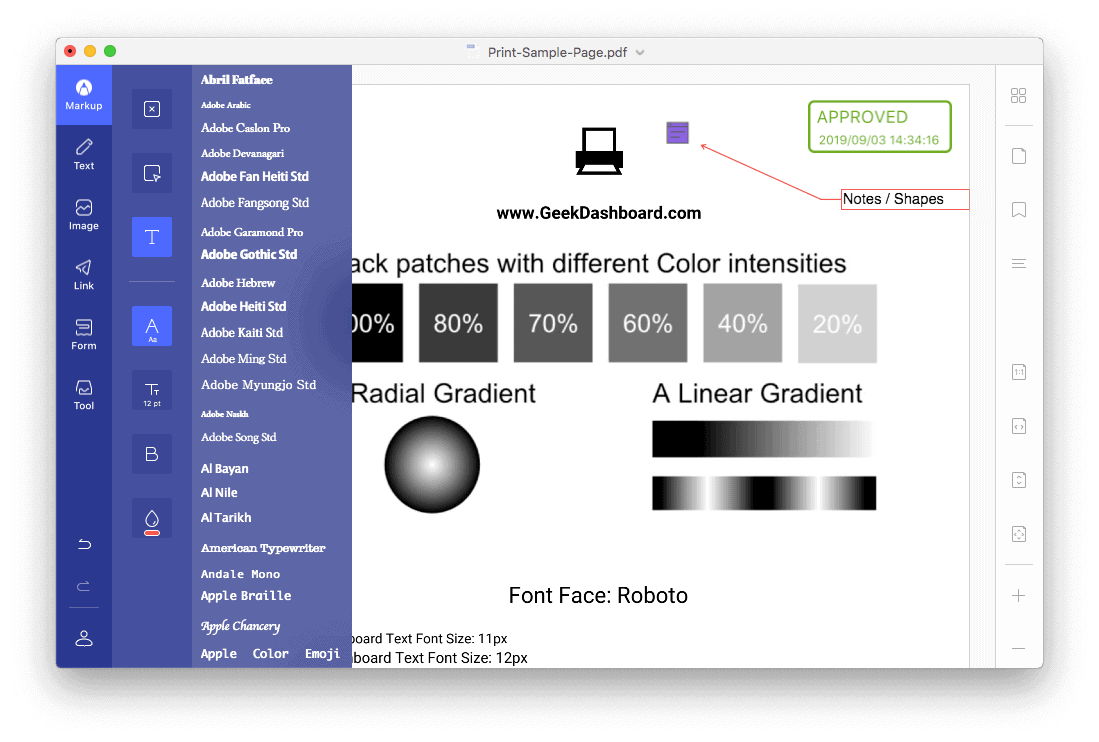The image size is (1099, 742).
Task: Toggle bold text formatting
Action: click(151, 453)
